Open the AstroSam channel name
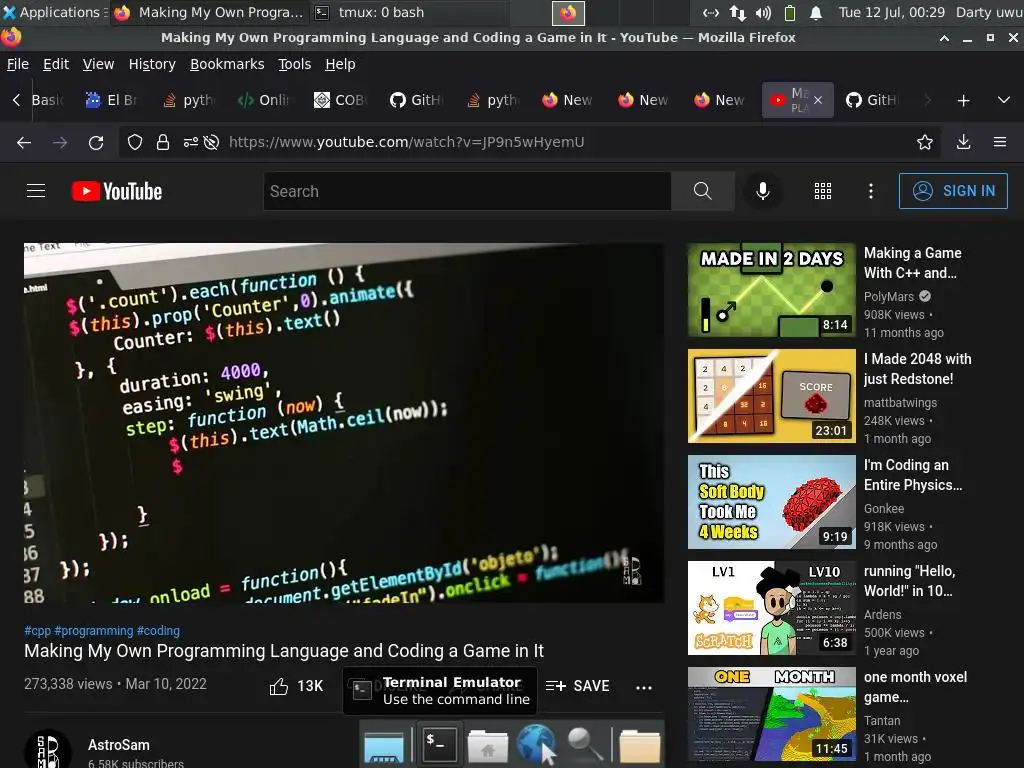The image size is (1024, 768). point(119,745)
